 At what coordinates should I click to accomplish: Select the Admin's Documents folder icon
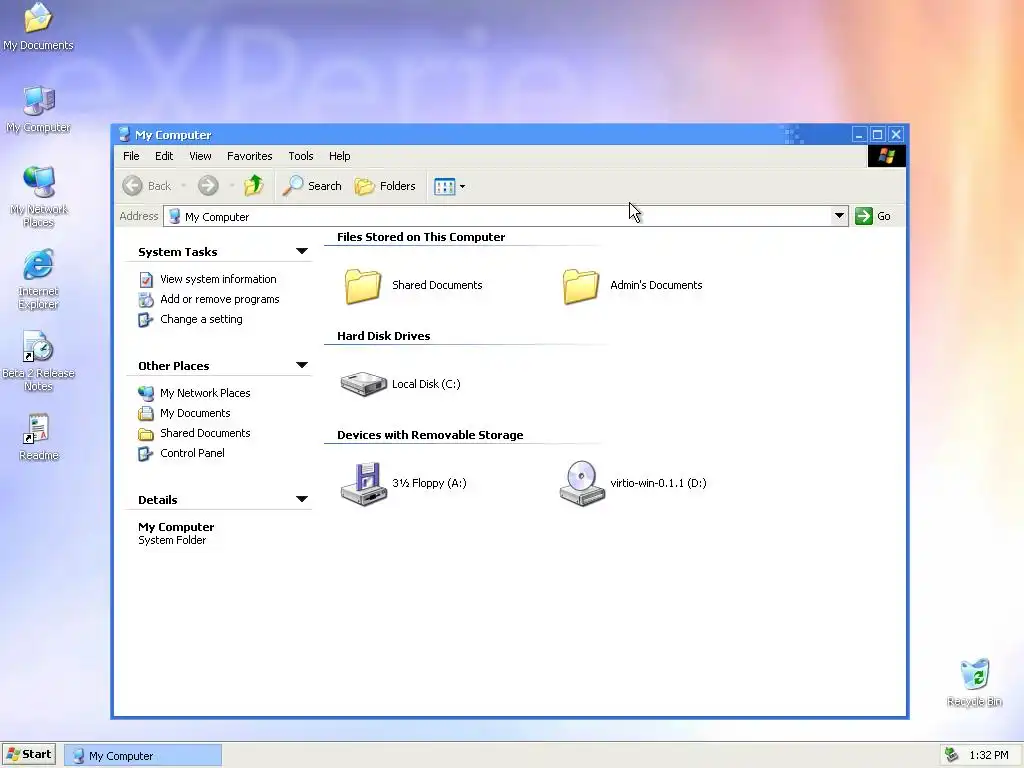click(581, 286)
